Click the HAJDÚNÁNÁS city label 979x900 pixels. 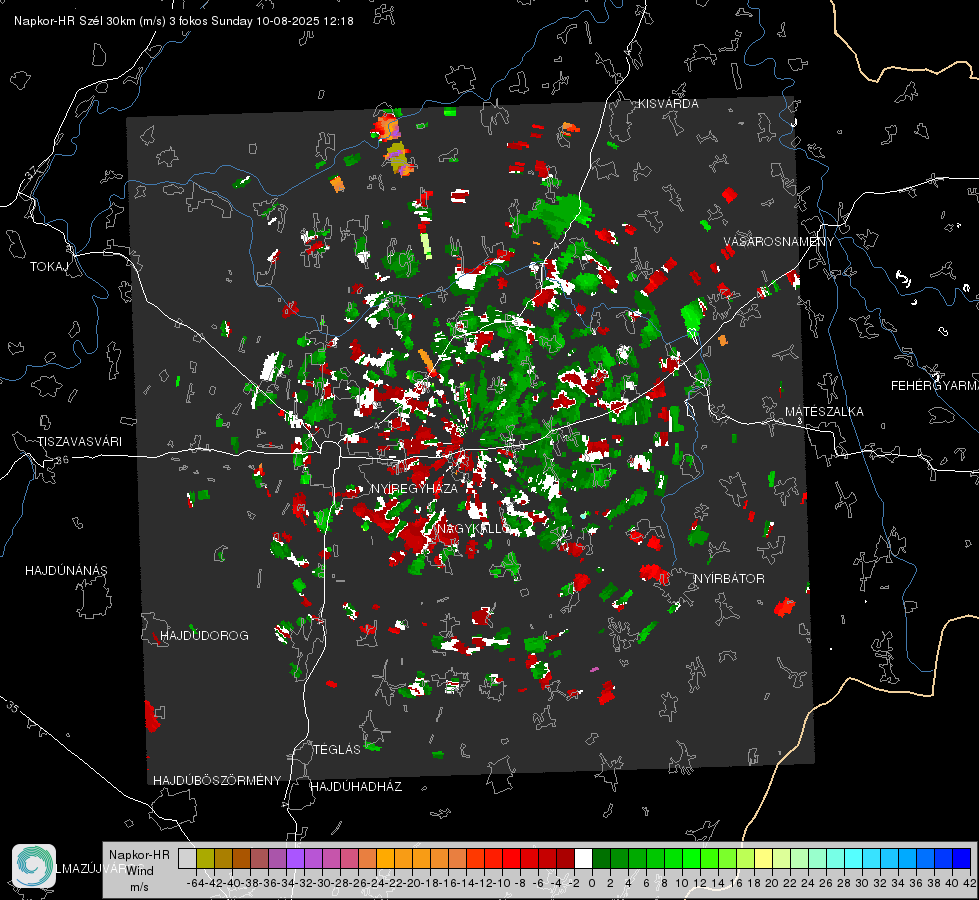point(66,571)
